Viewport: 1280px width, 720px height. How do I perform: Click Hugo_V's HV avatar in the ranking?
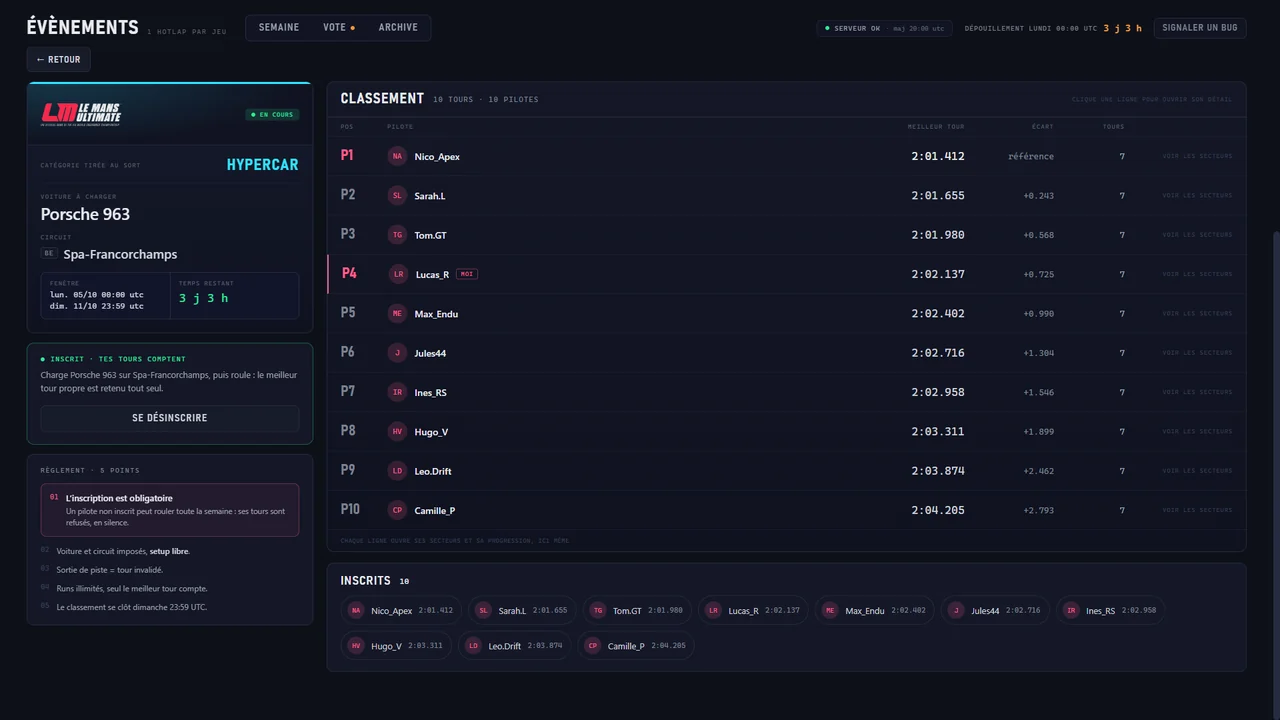(397, 432)
